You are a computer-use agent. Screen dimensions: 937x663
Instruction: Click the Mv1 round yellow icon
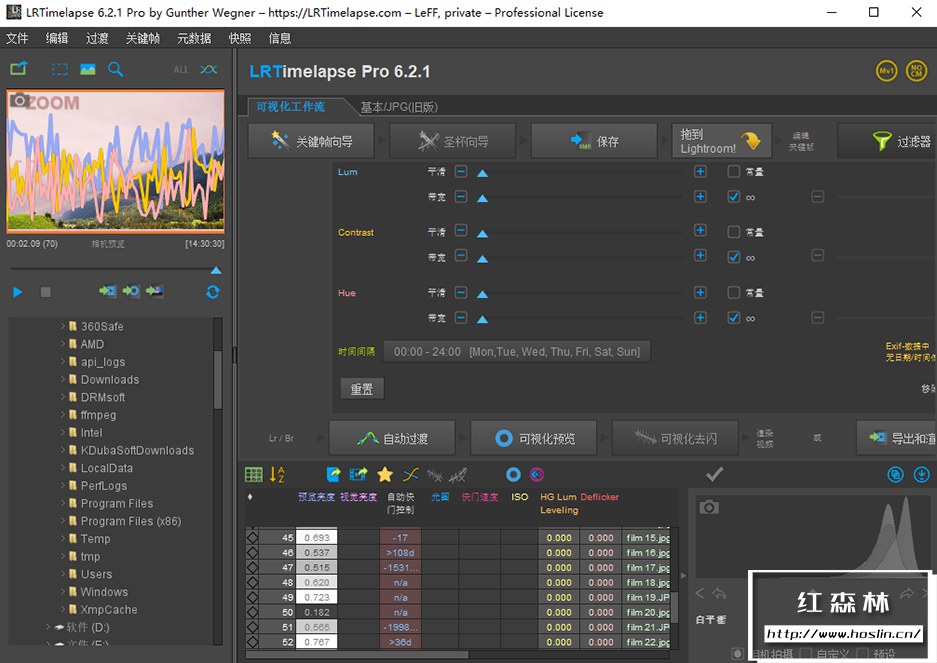[x=887, y=71]
